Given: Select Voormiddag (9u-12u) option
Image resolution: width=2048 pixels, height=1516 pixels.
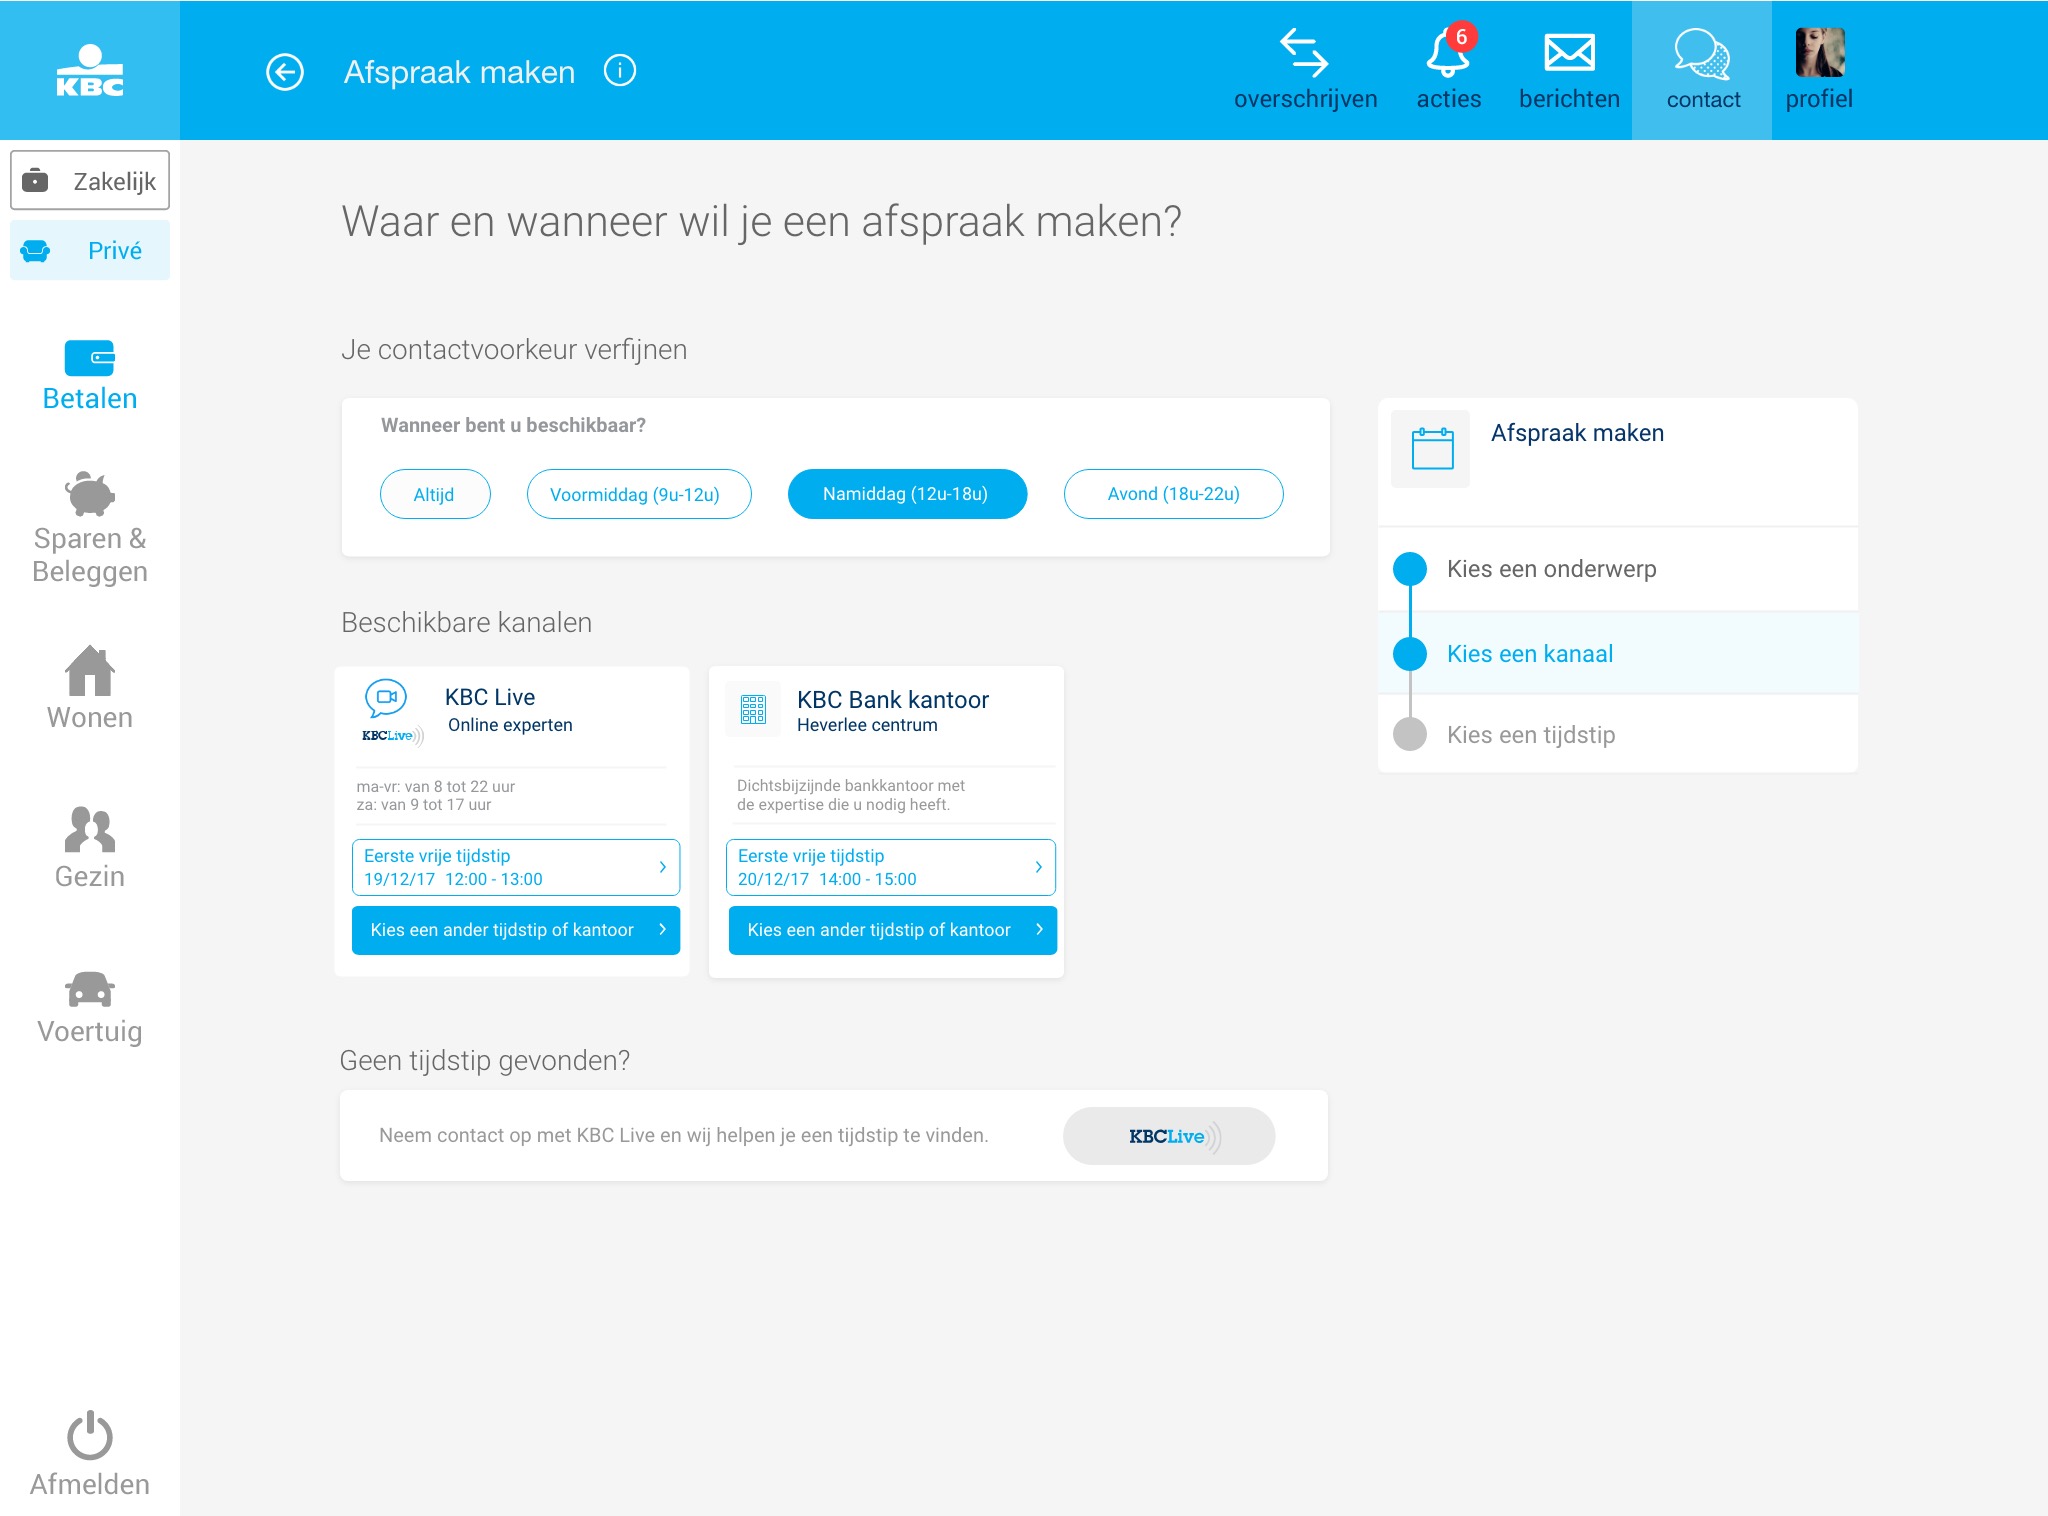Looking at the screenshot, I should (639, 494).
